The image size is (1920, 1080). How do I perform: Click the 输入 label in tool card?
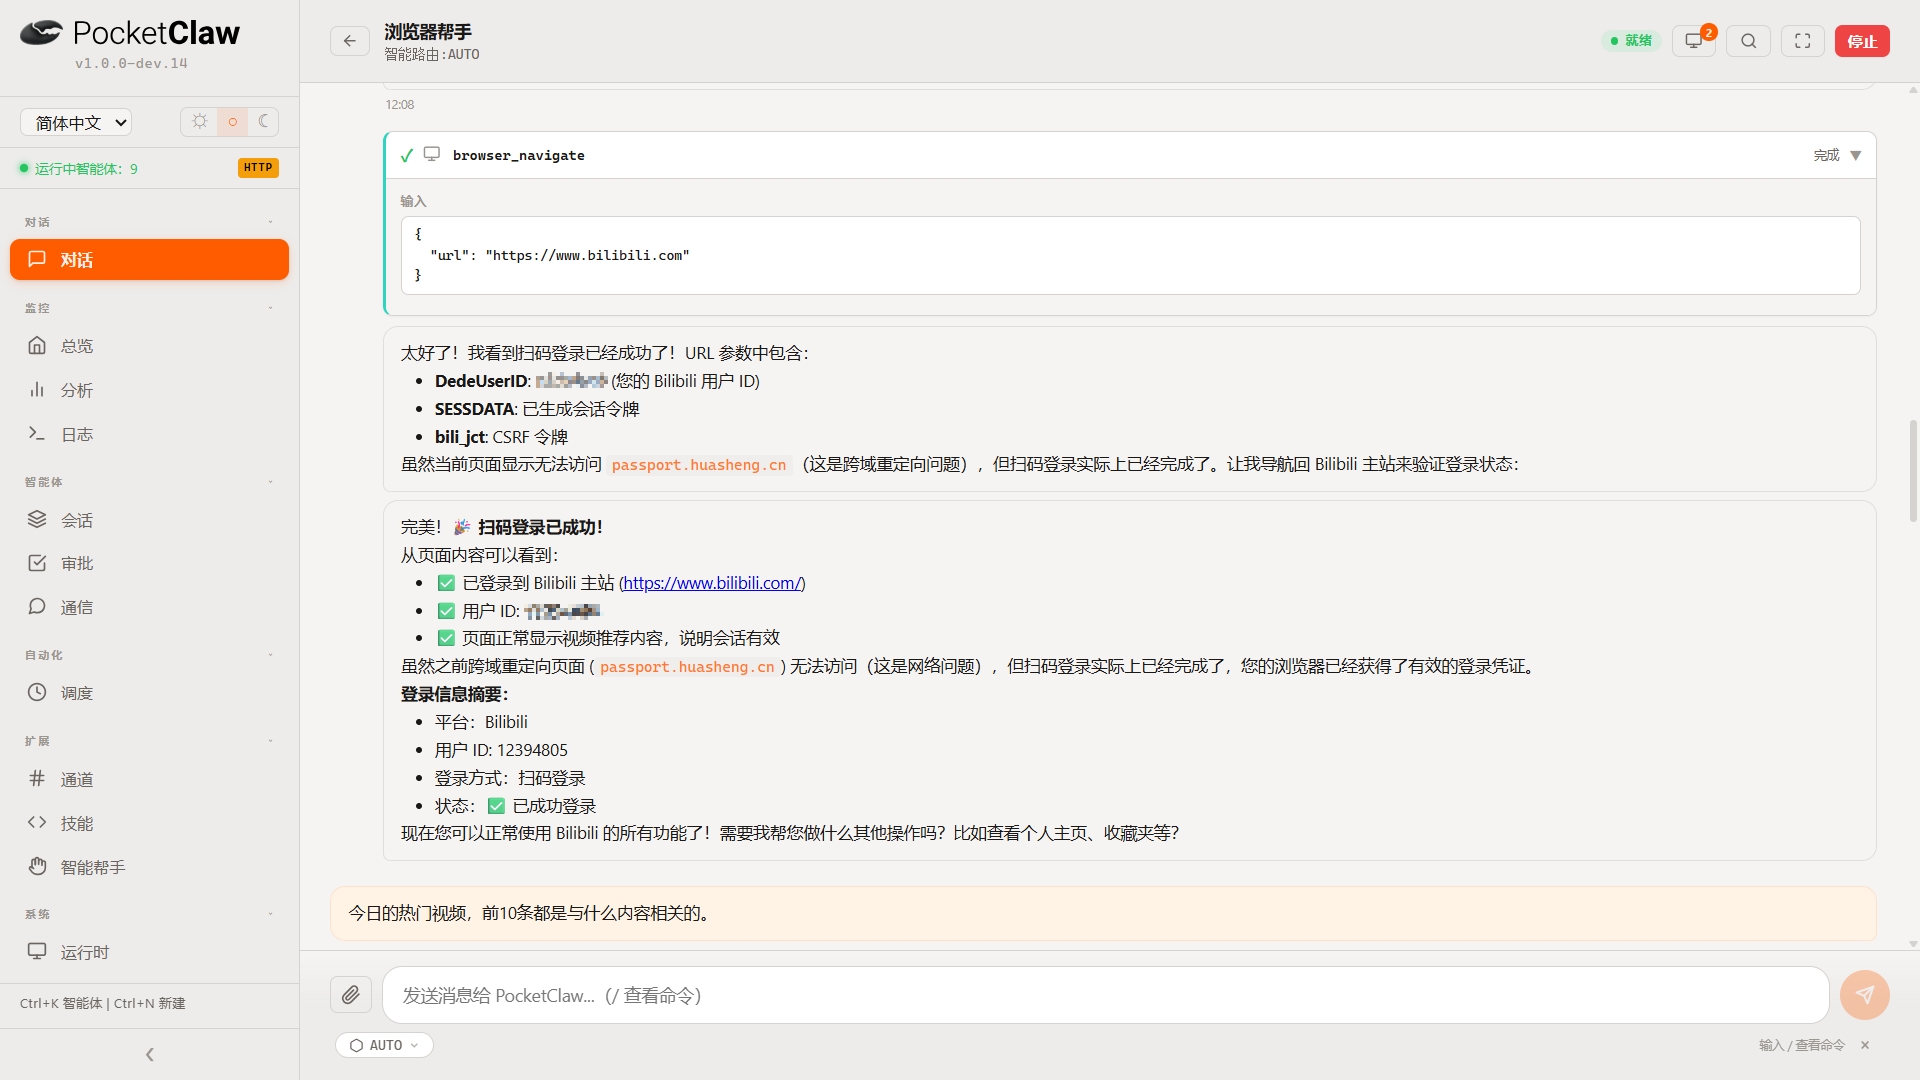pyautogui.click(x=414, y=201)
